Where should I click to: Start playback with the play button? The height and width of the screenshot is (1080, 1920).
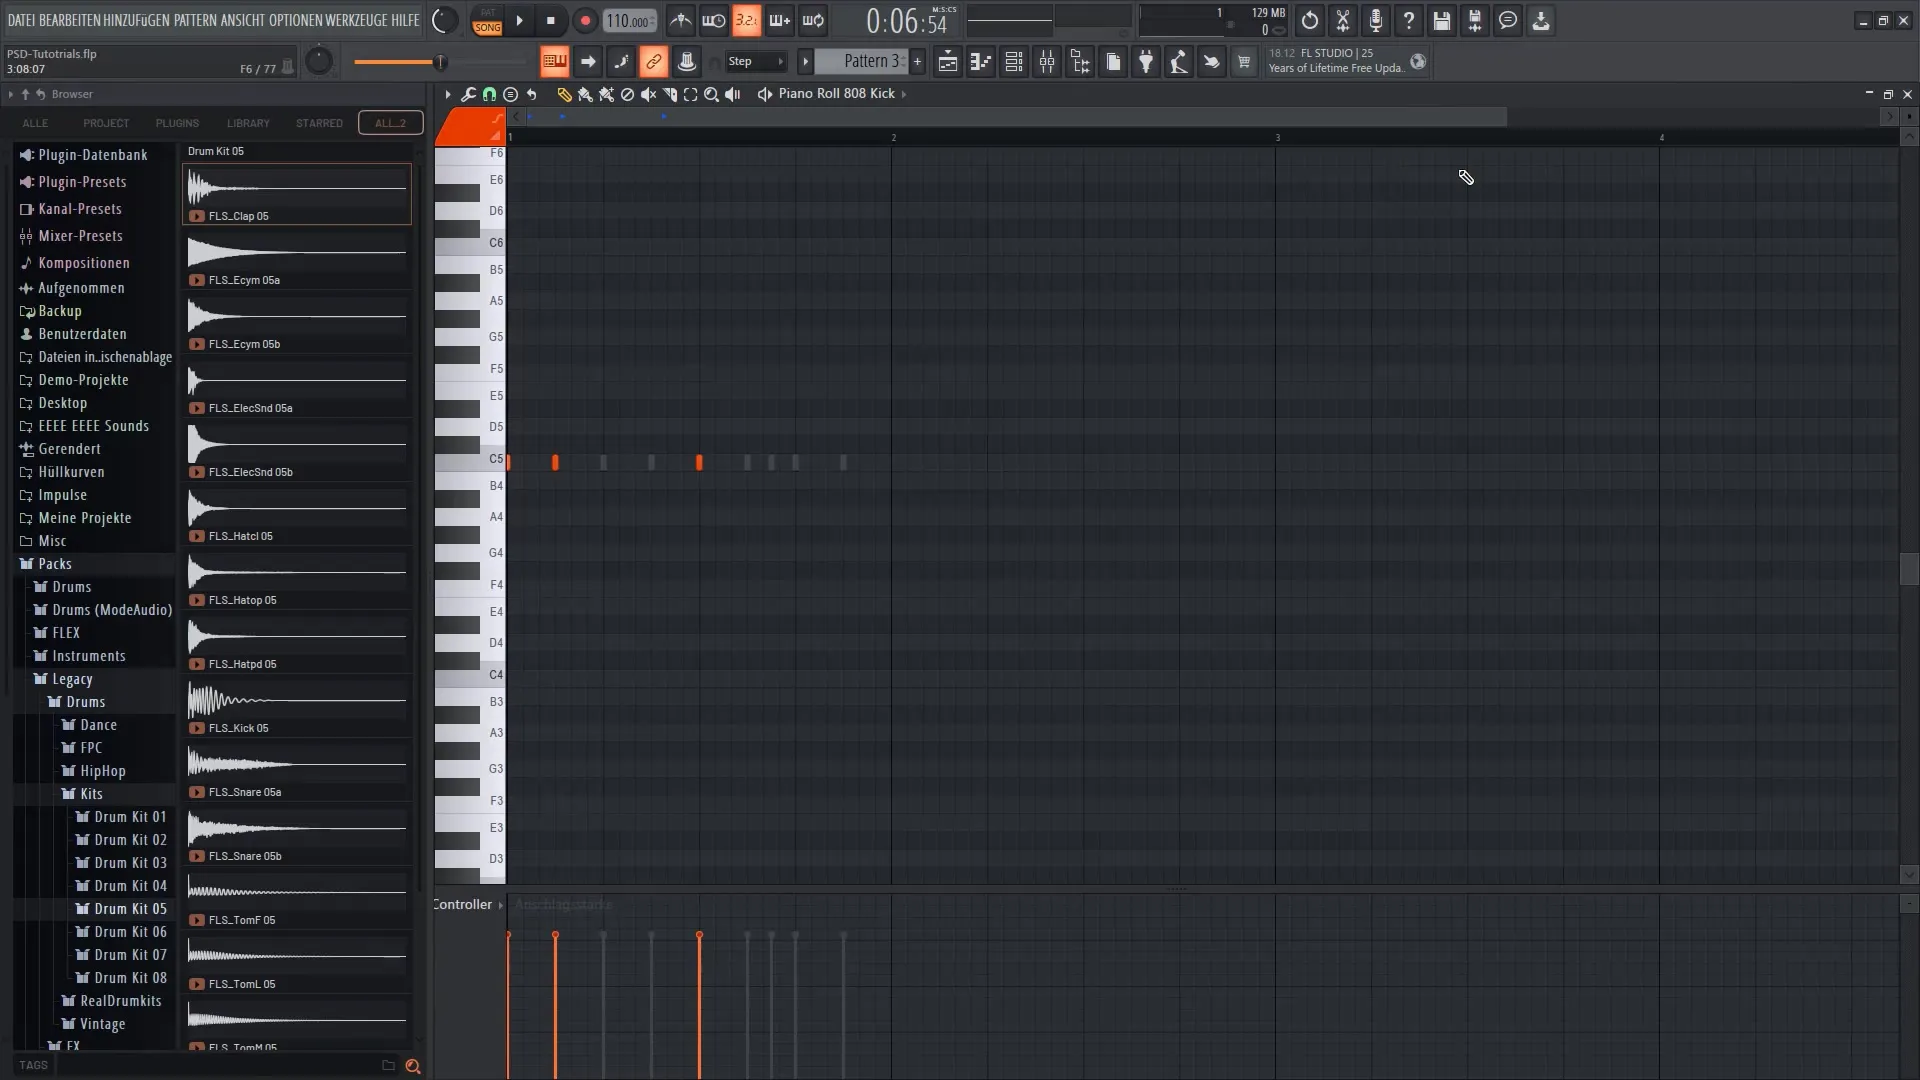tap(519, 21)
